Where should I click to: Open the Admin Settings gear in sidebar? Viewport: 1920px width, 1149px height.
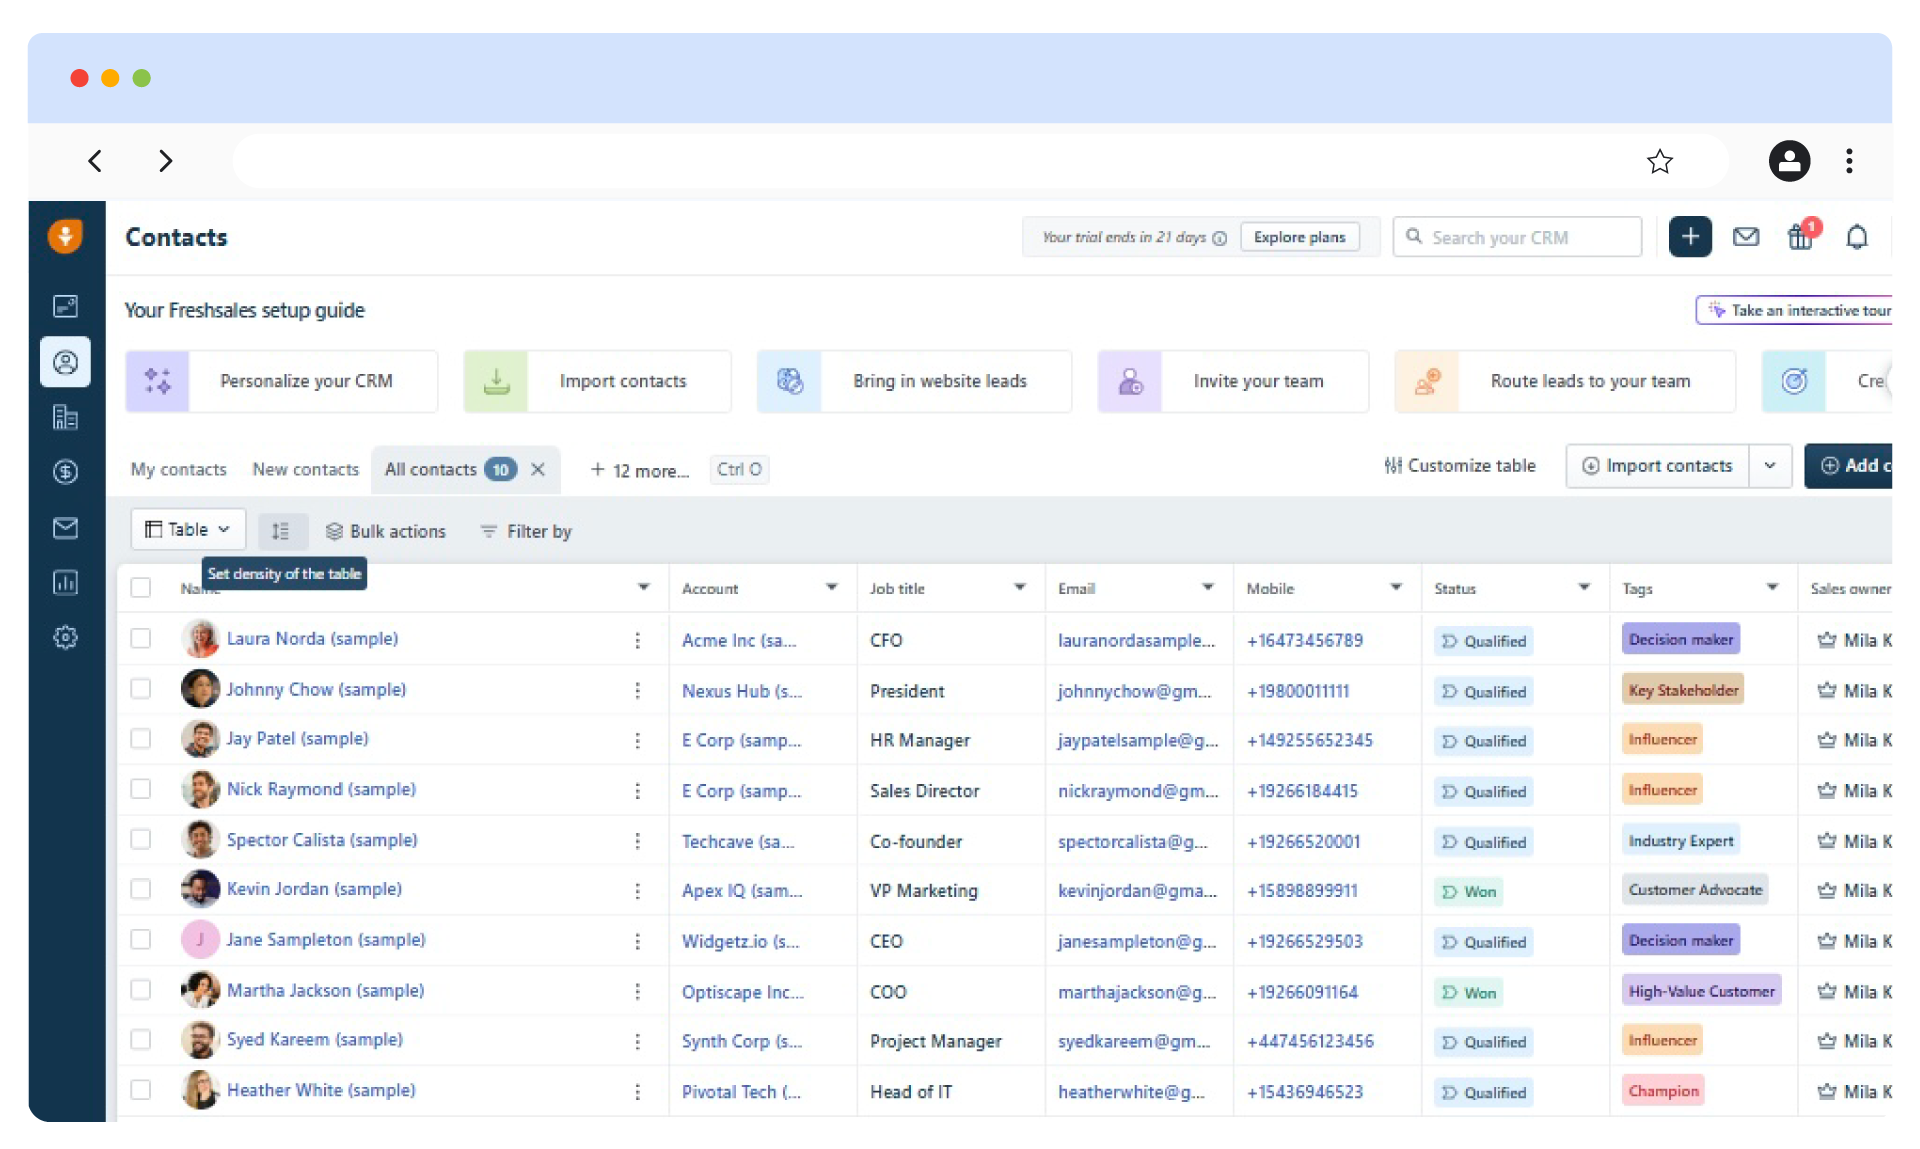coord(65,637)
